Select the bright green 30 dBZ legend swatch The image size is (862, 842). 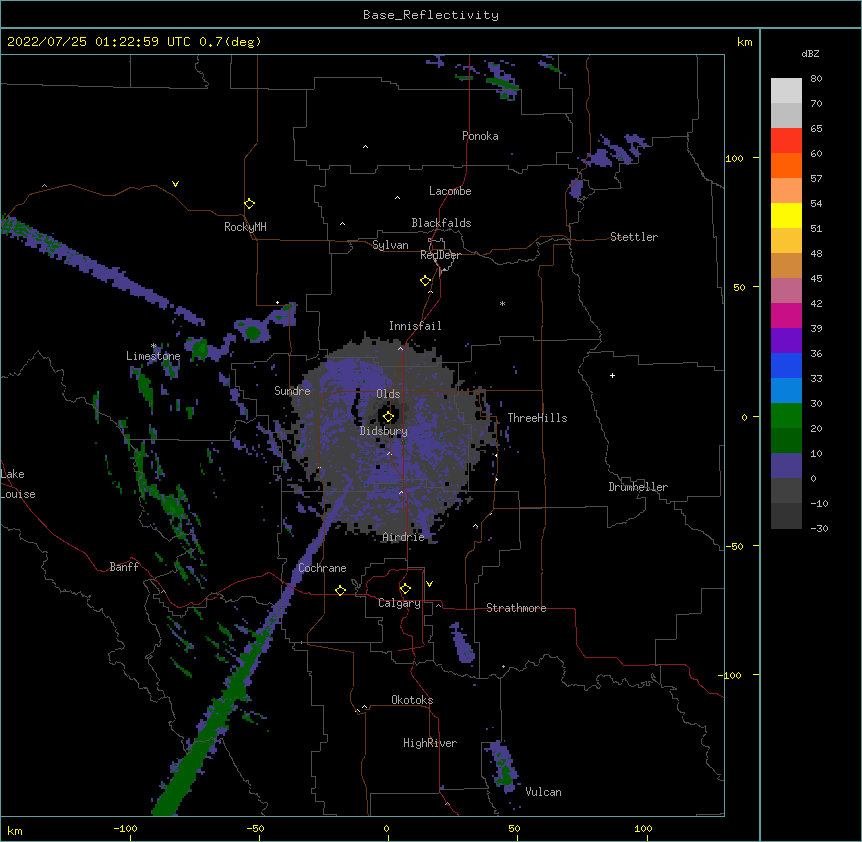pos(786,416)
